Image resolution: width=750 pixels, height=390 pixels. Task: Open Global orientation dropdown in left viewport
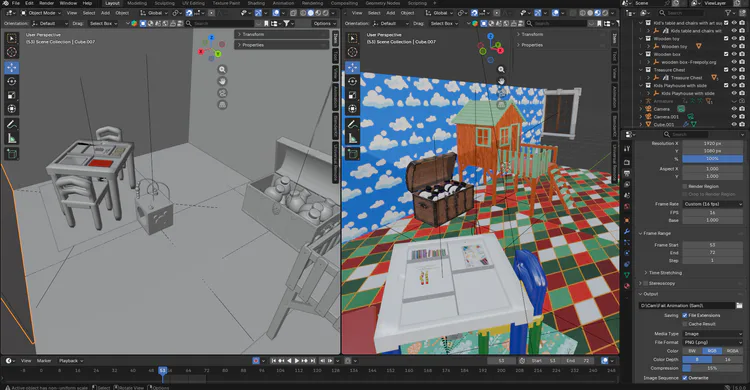154,13
